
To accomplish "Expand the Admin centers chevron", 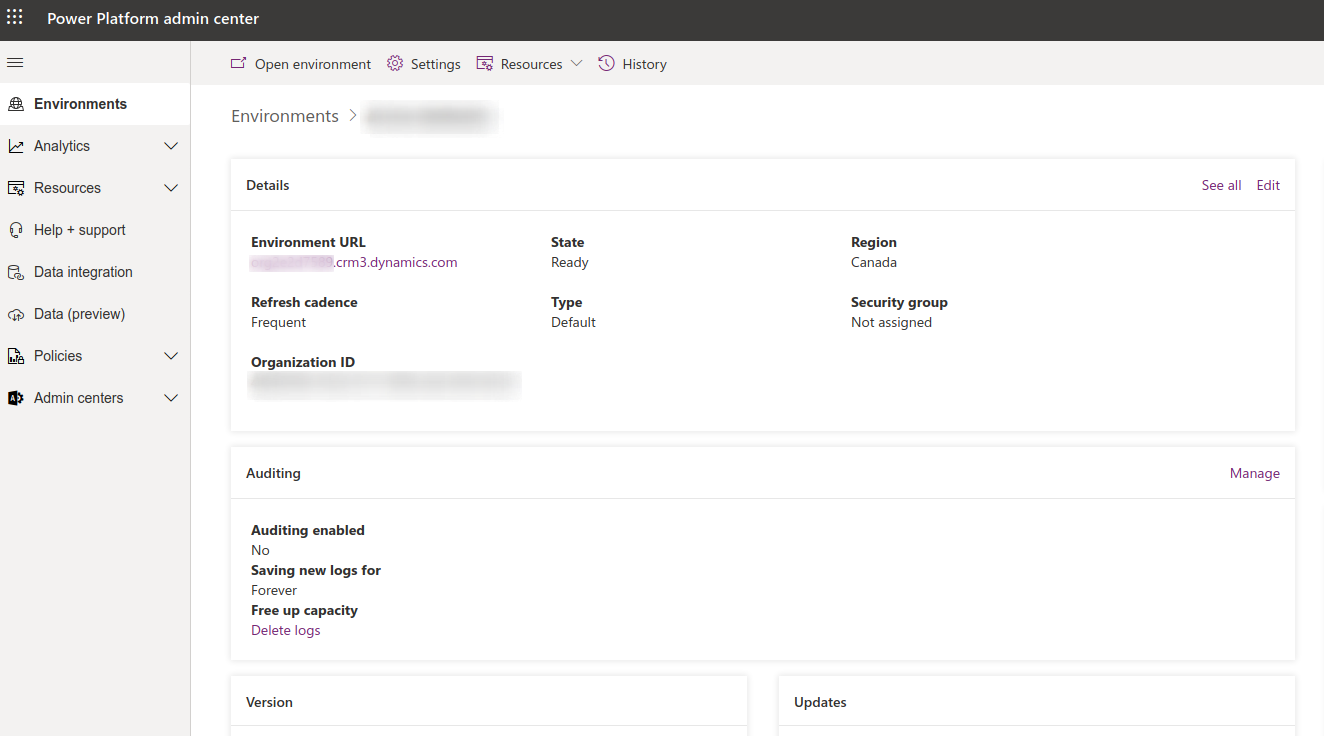I will (171, 398).
